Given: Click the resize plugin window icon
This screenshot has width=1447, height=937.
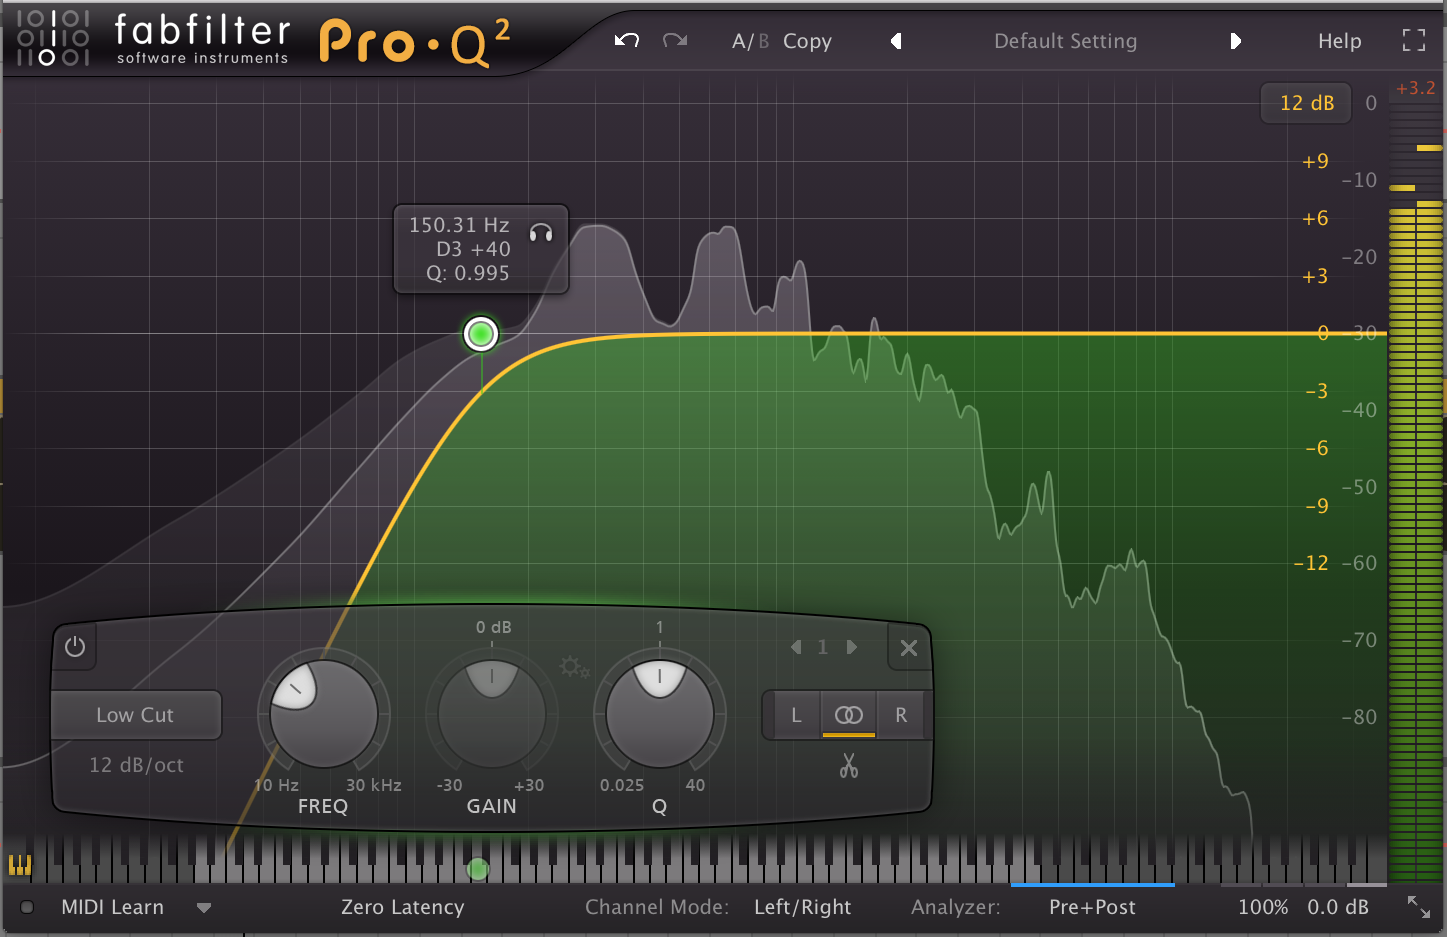Looking at the screenshot, I should click(1419, 907).
